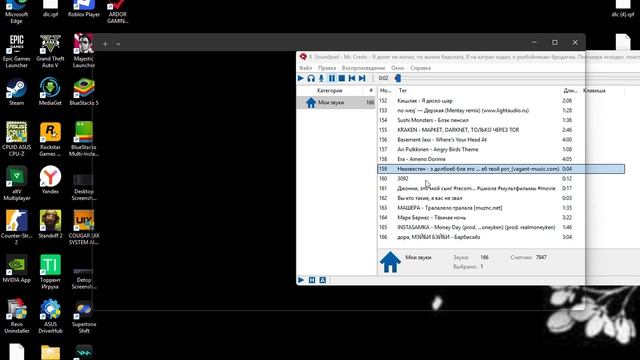Screen dimensions: 640x360
Task: Open COUGAR UIX SYSTEM desktop icon
Action: click(x=84, y=227)
